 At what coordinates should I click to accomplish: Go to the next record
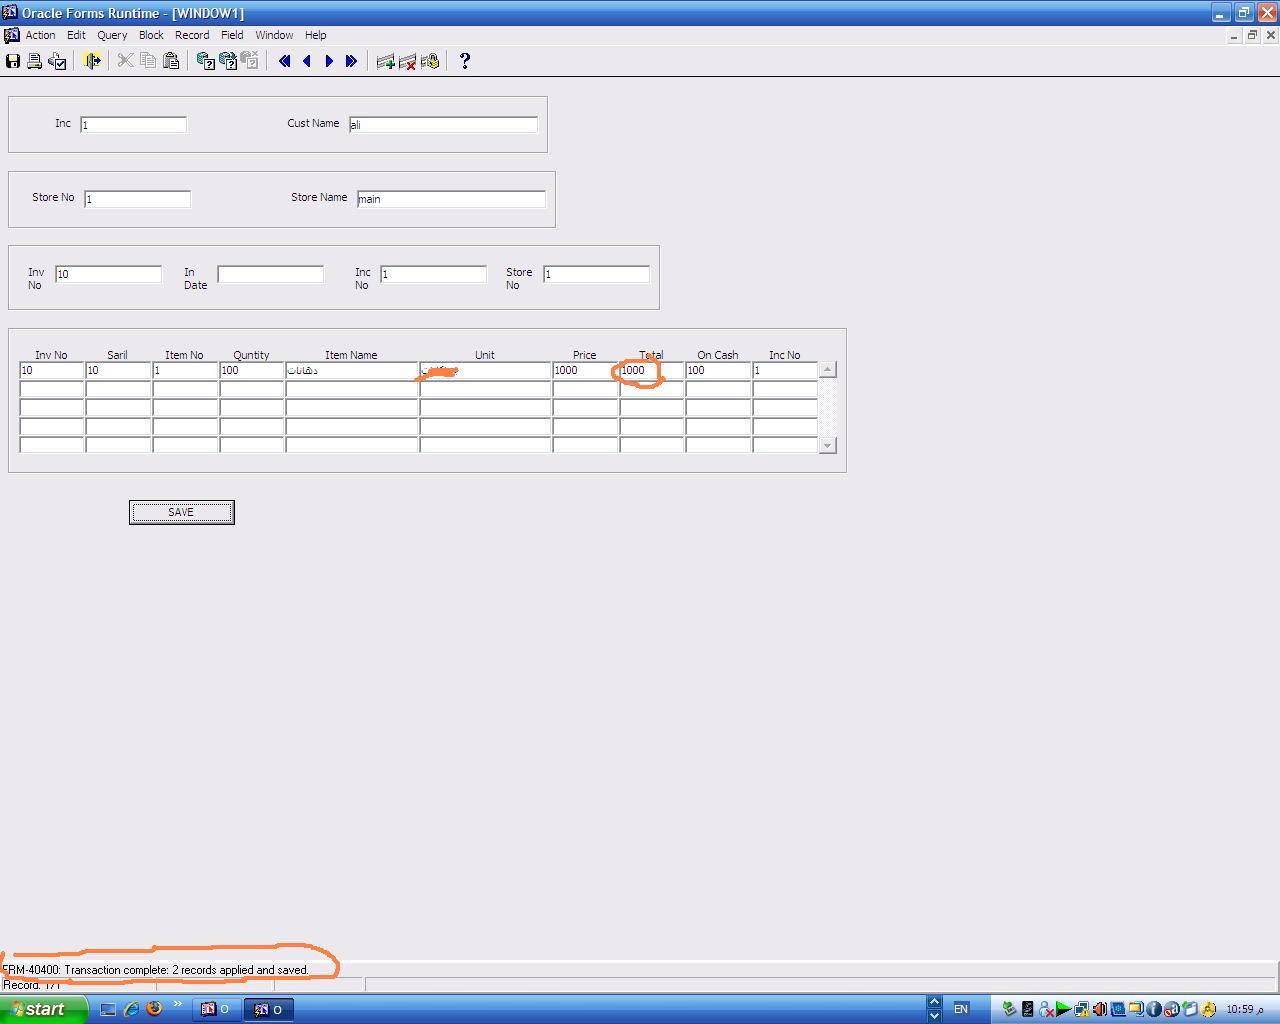(x=329, y=61)
